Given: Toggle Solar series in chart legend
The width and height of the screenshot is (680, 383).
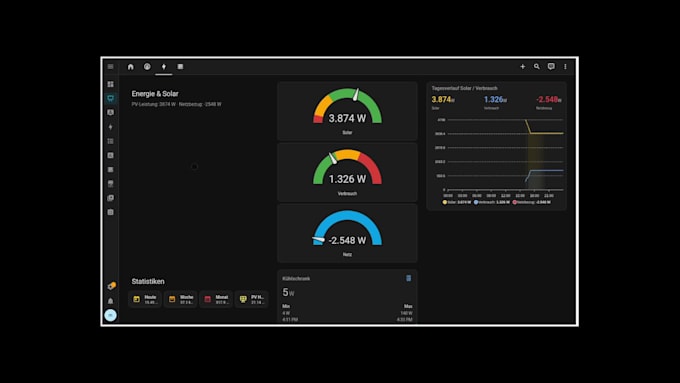Looking at the screenshot, I should 457,202.
